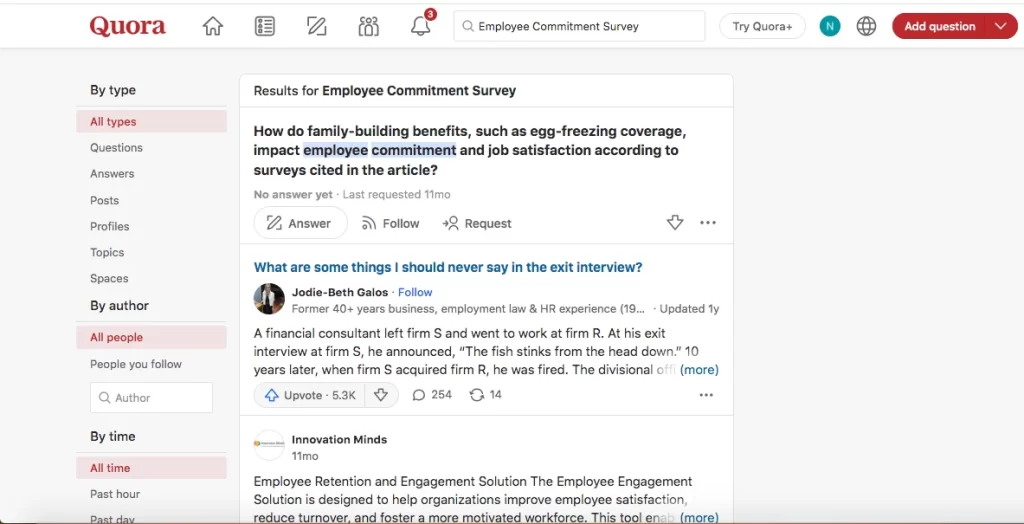Select All types filter
The width and height of the screenshot is (1024, 524).
coord(152,122)
